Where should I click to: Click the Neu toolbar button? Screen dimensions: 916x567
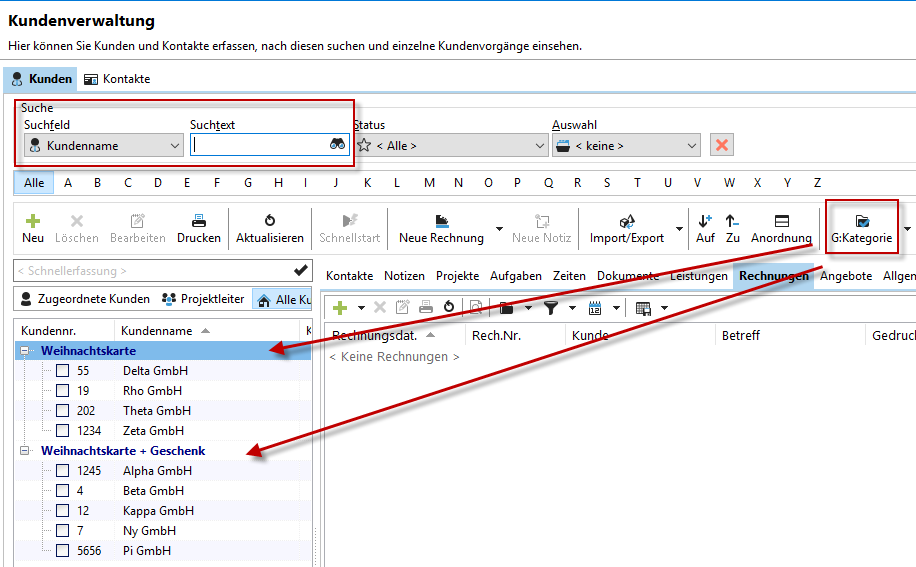tap(33, 228)
